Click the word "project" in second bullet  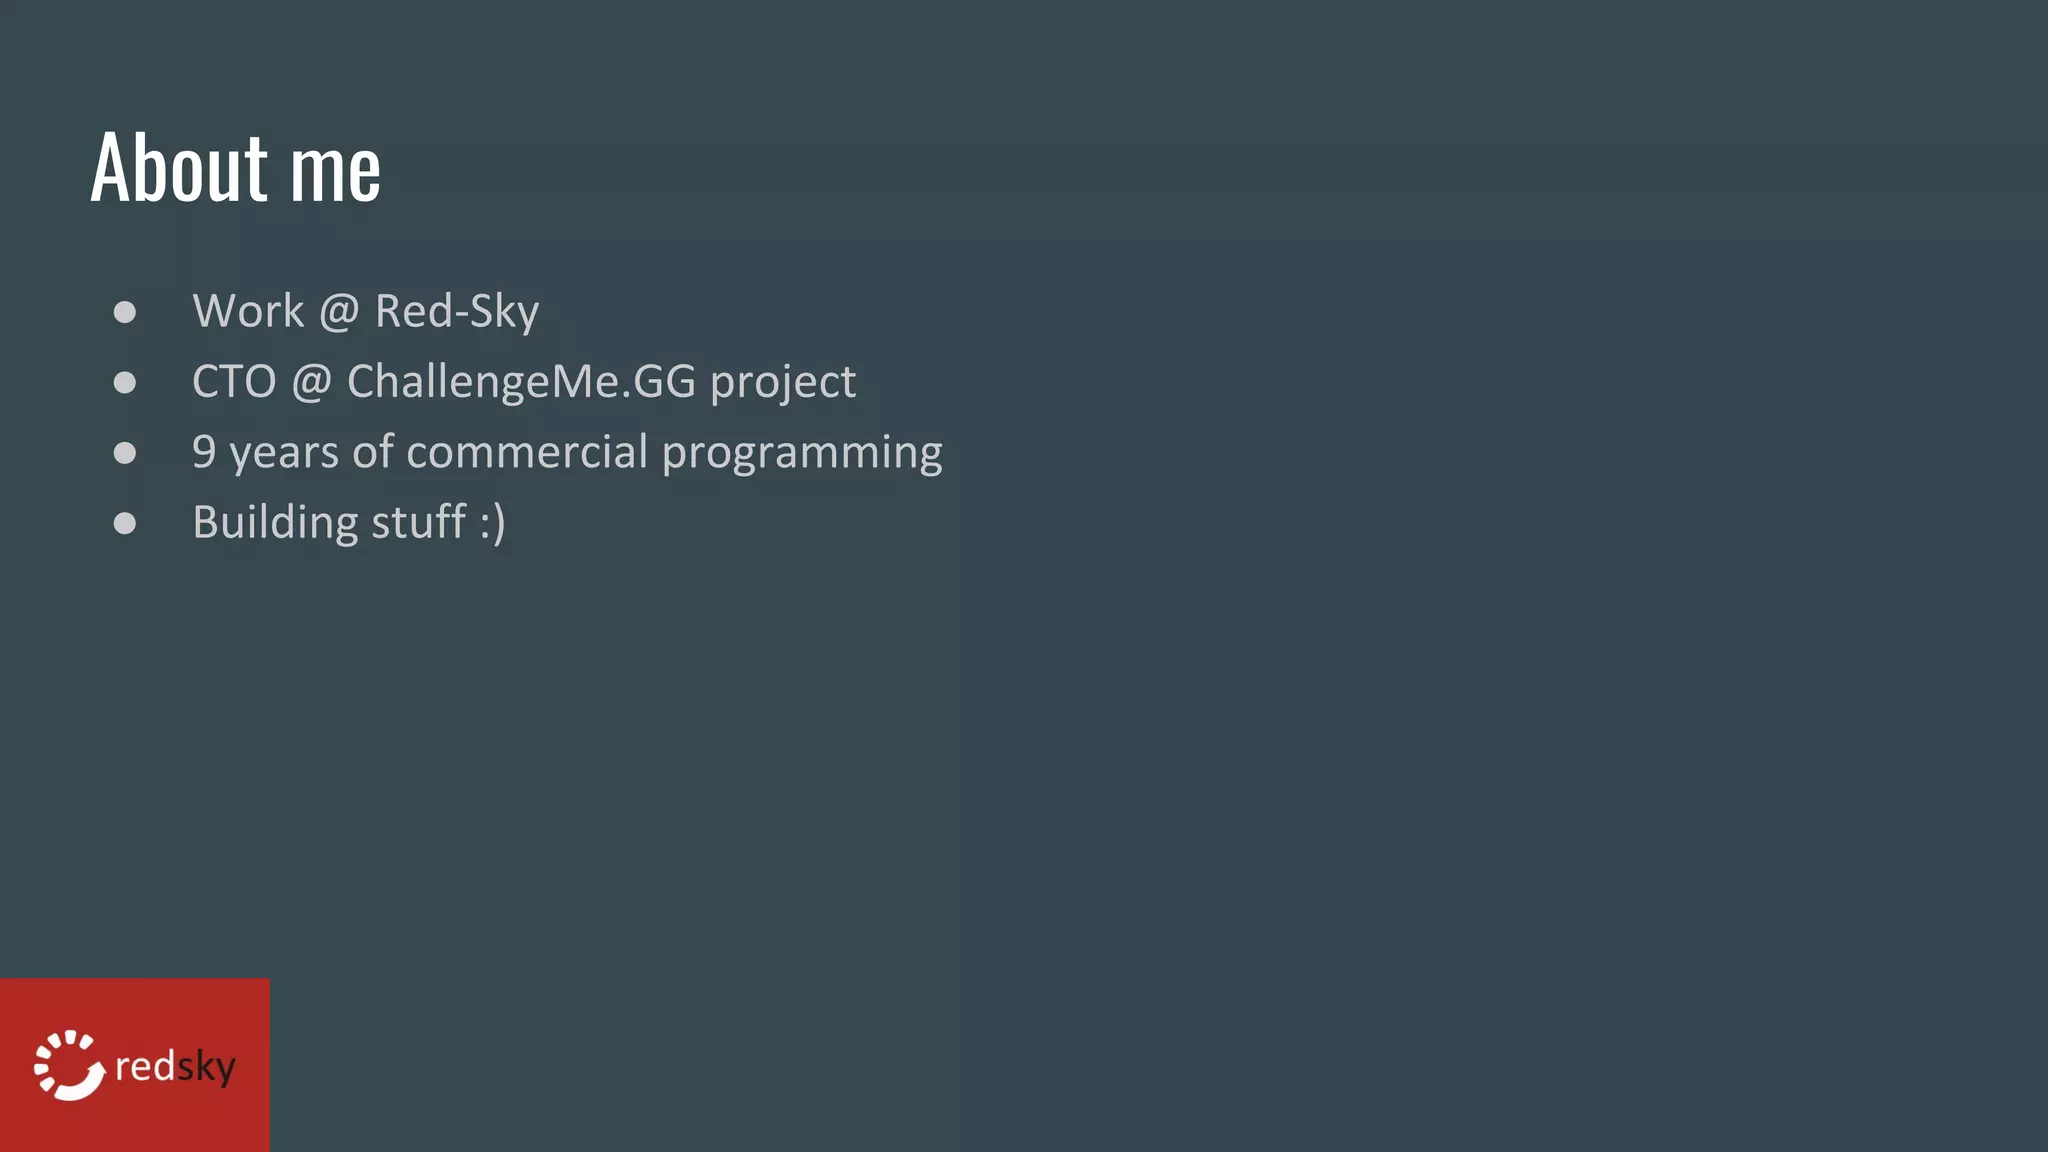point(783,383)
